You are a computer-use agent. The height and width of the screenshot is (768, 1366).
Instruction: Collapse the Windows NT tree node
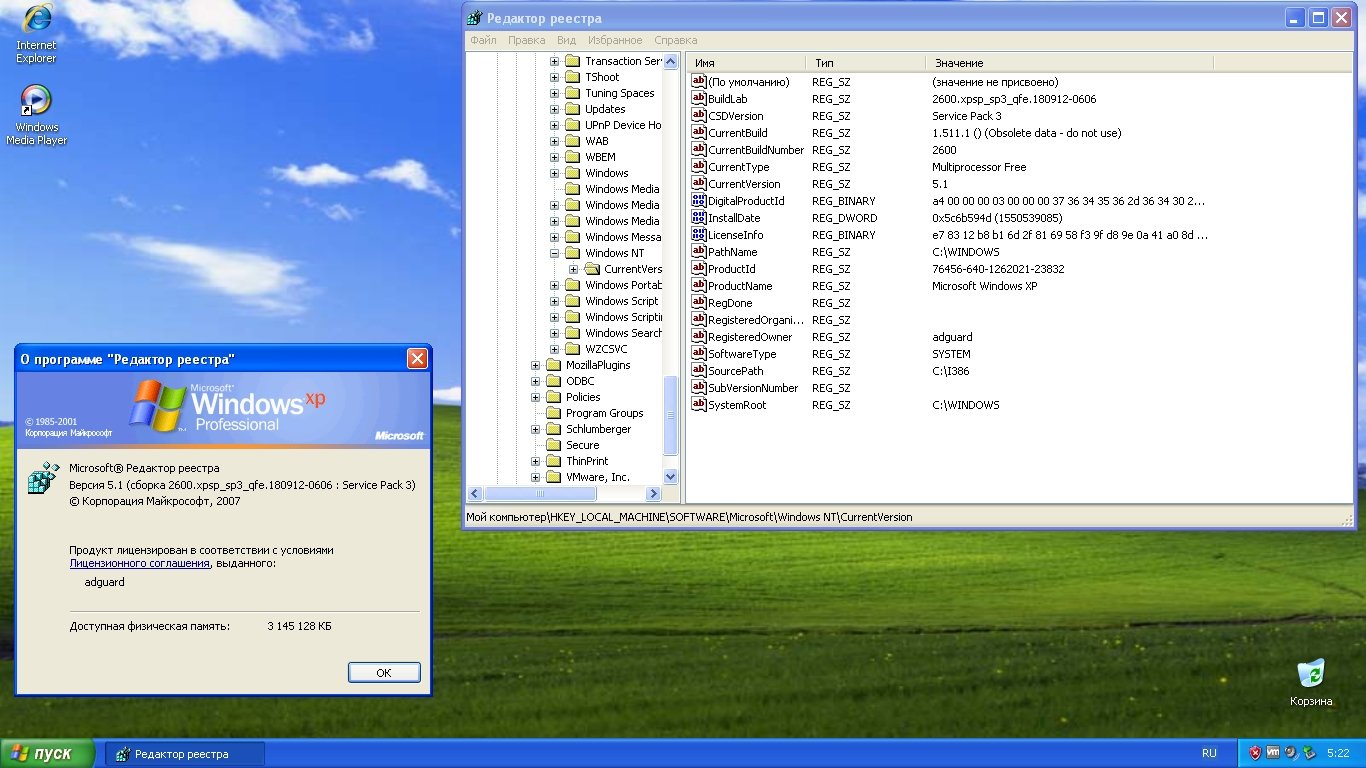pos(555,253)
